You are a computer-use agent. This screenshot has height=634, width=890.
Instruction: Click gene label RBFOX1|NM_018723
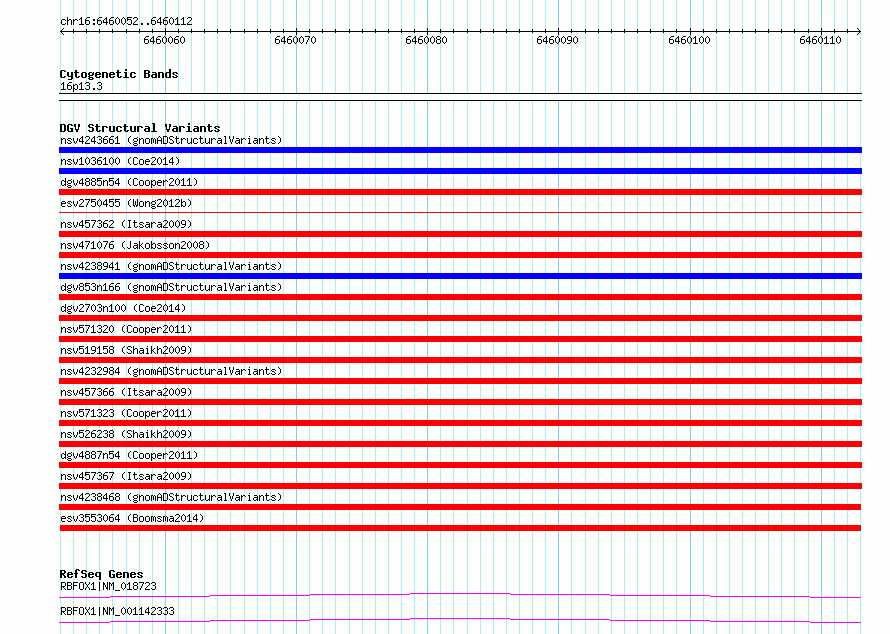(x=108, y=586)
